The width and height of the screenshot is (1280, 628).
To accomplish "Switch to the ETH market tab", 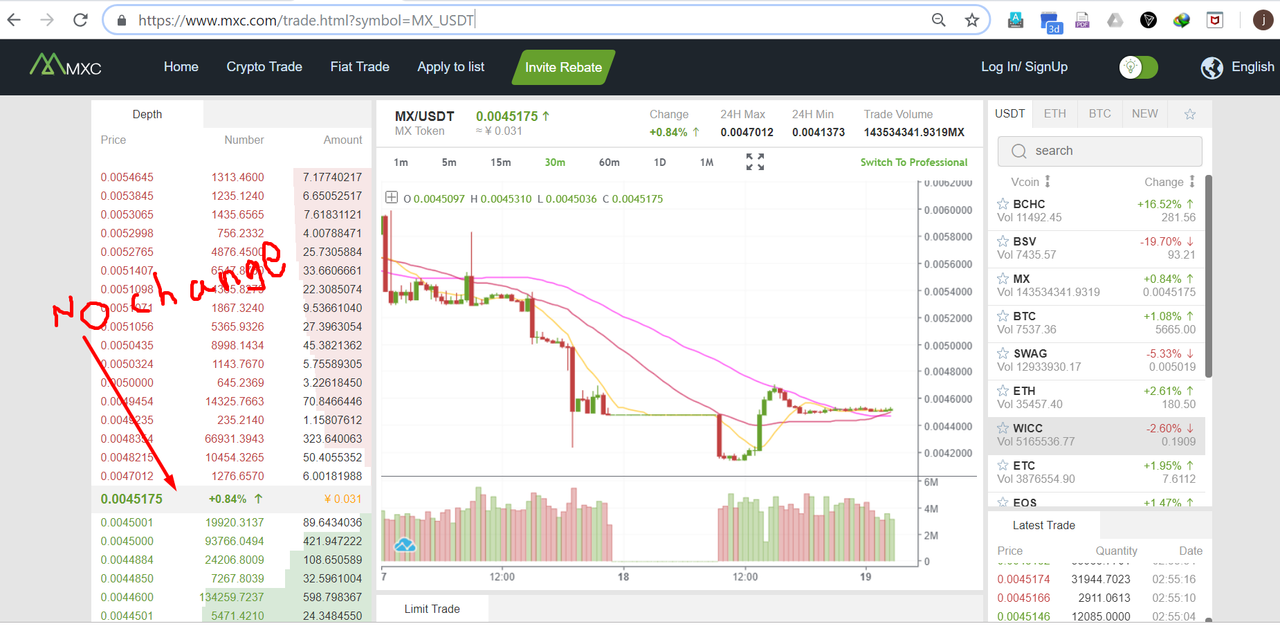I will [1055, 114].
